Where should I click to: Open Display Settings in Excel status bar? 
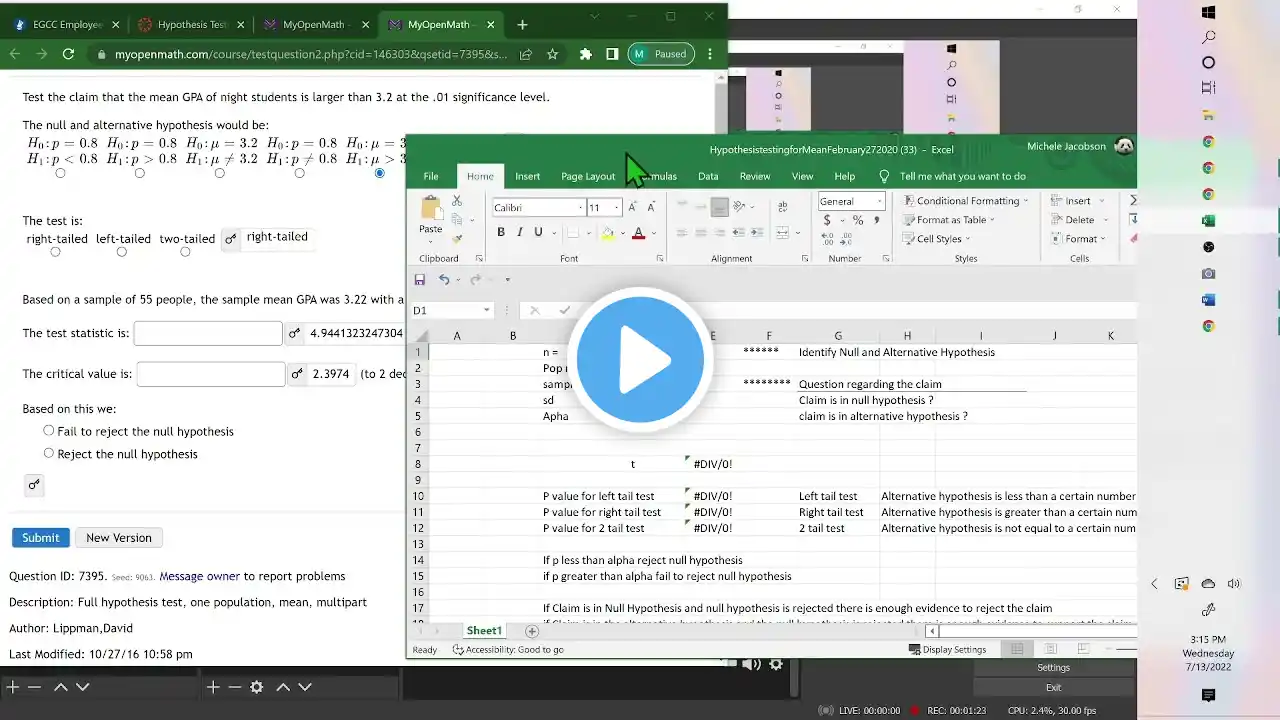tap(947, 649)
